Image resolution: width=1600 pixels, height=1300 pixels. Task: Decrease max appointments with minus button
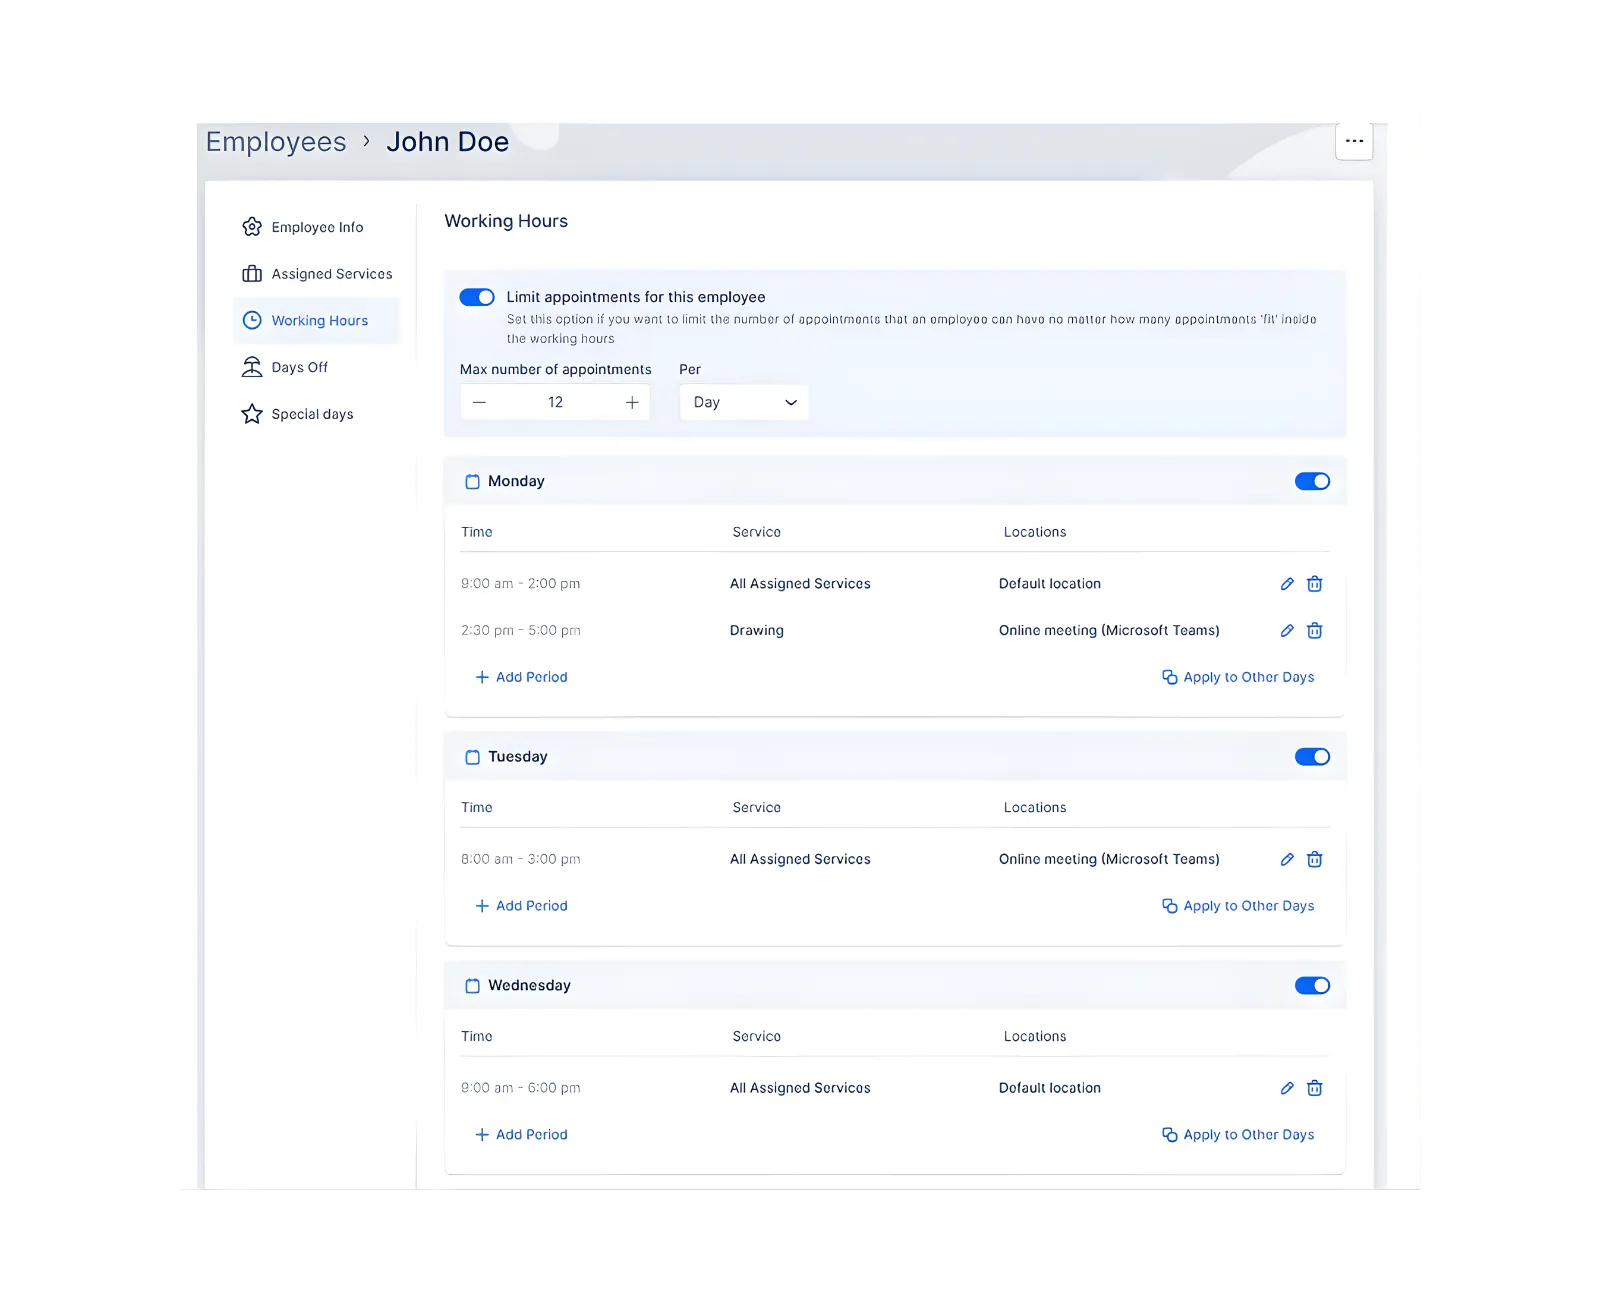tap(479, 402)
